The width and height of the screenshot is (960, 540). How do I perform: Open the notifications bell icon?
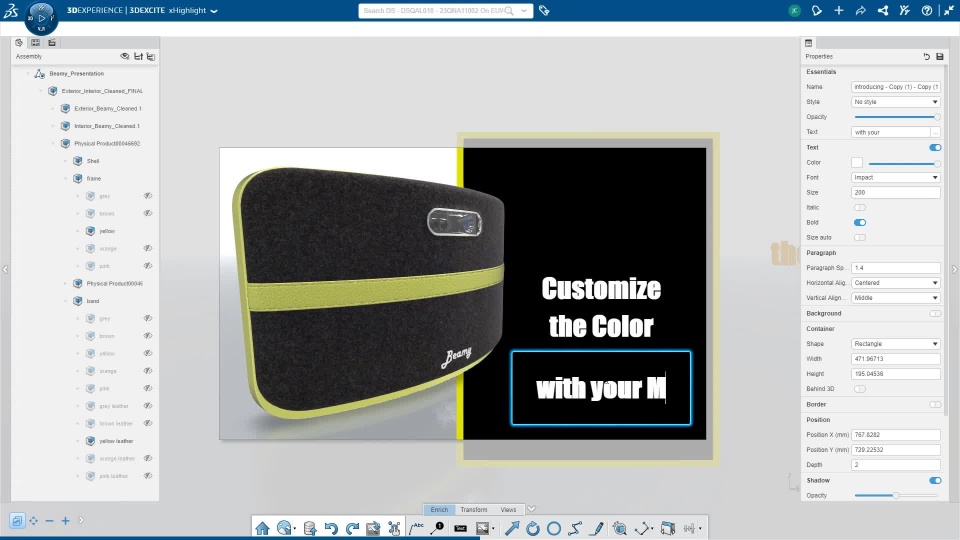point(817,10)
